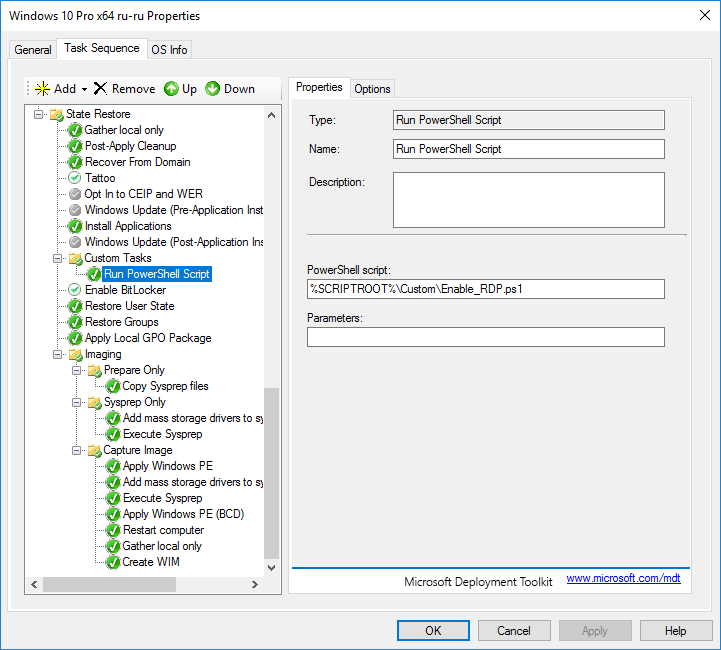
Task: Click the Parameters input field
Action: 486,337
